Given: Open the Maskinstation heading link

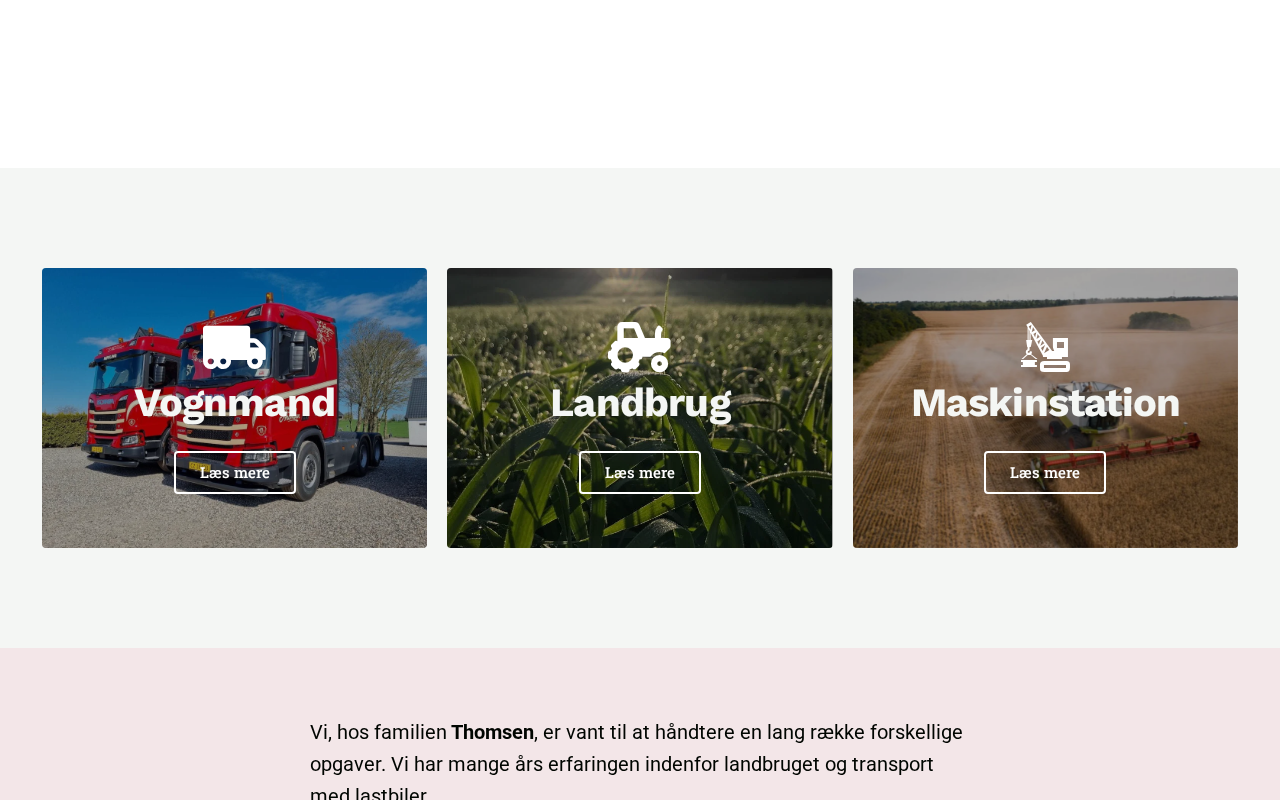Looking at the screenshot, I should tap(1045, 403).
